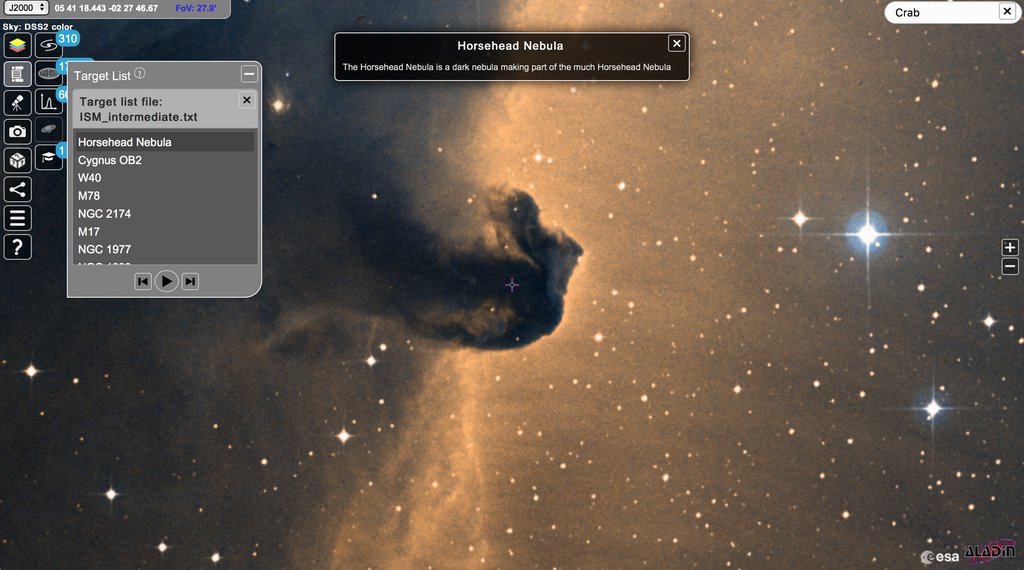Select NGC 1977 in target list
This screenshot has height=570, width=1024.
click(x=165, y=249)
